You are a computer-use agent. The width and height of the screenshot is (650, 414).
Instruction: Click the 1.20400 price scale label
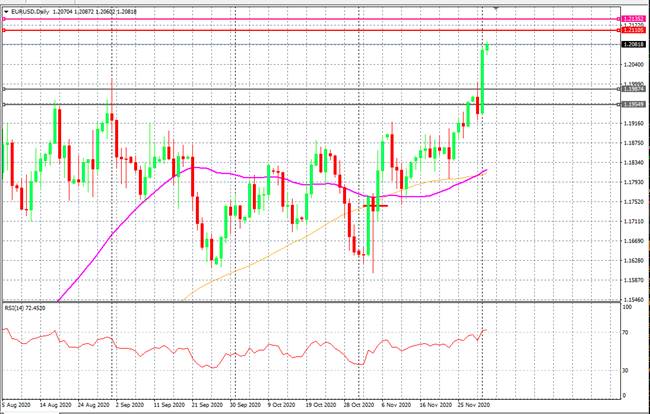tap(634, 65)
